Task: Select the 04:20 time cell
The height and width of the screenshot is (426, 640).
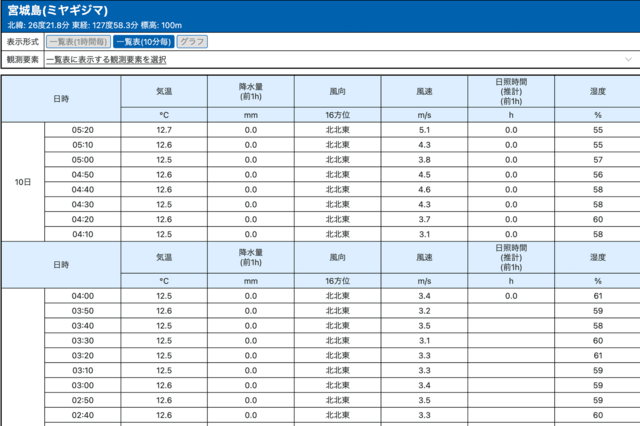Action: click(x=82, y=219)
